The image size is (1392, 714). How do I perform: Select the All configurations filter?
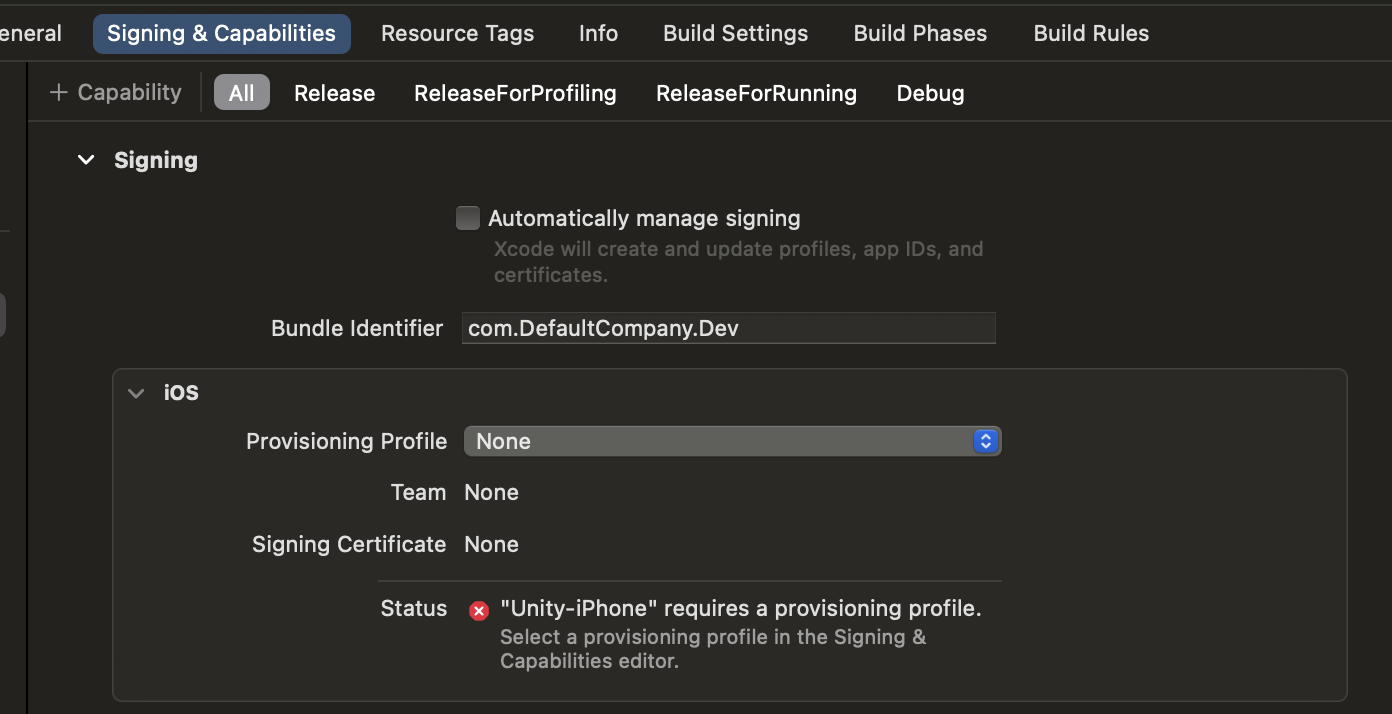(x=241, y=93)
